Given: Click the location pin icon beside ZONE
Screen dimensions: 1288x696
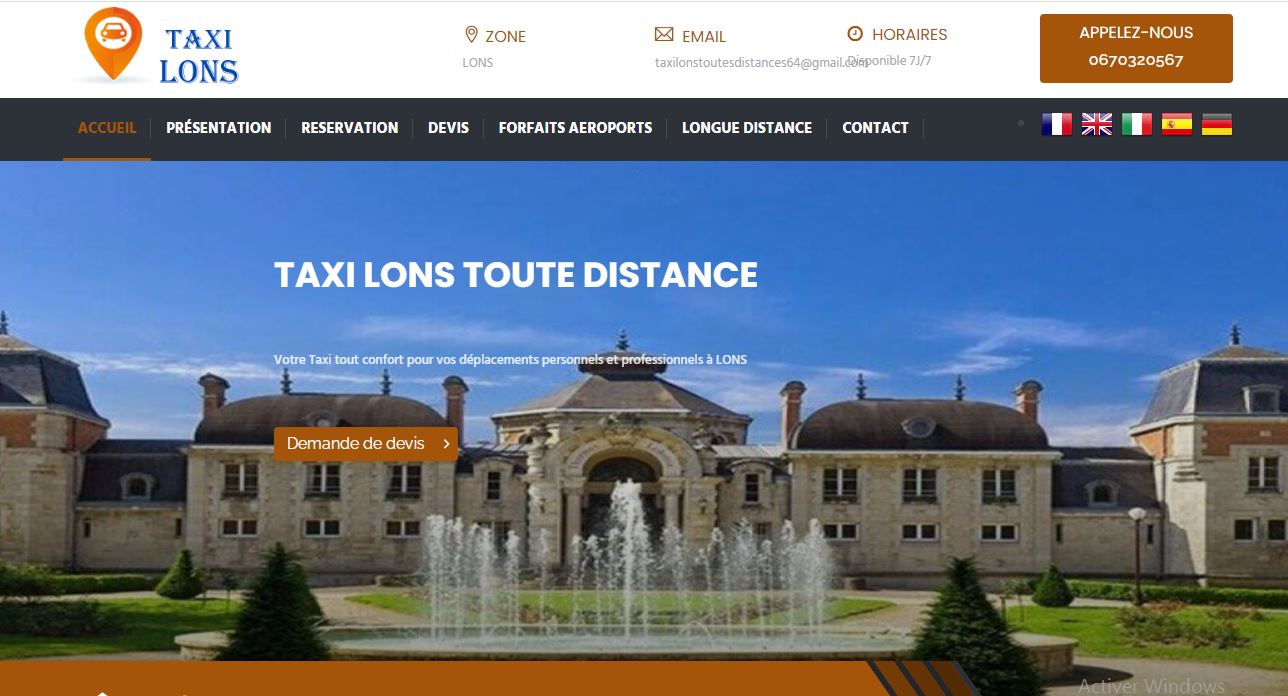Looking at the screenshot, I should click(471, 35).
